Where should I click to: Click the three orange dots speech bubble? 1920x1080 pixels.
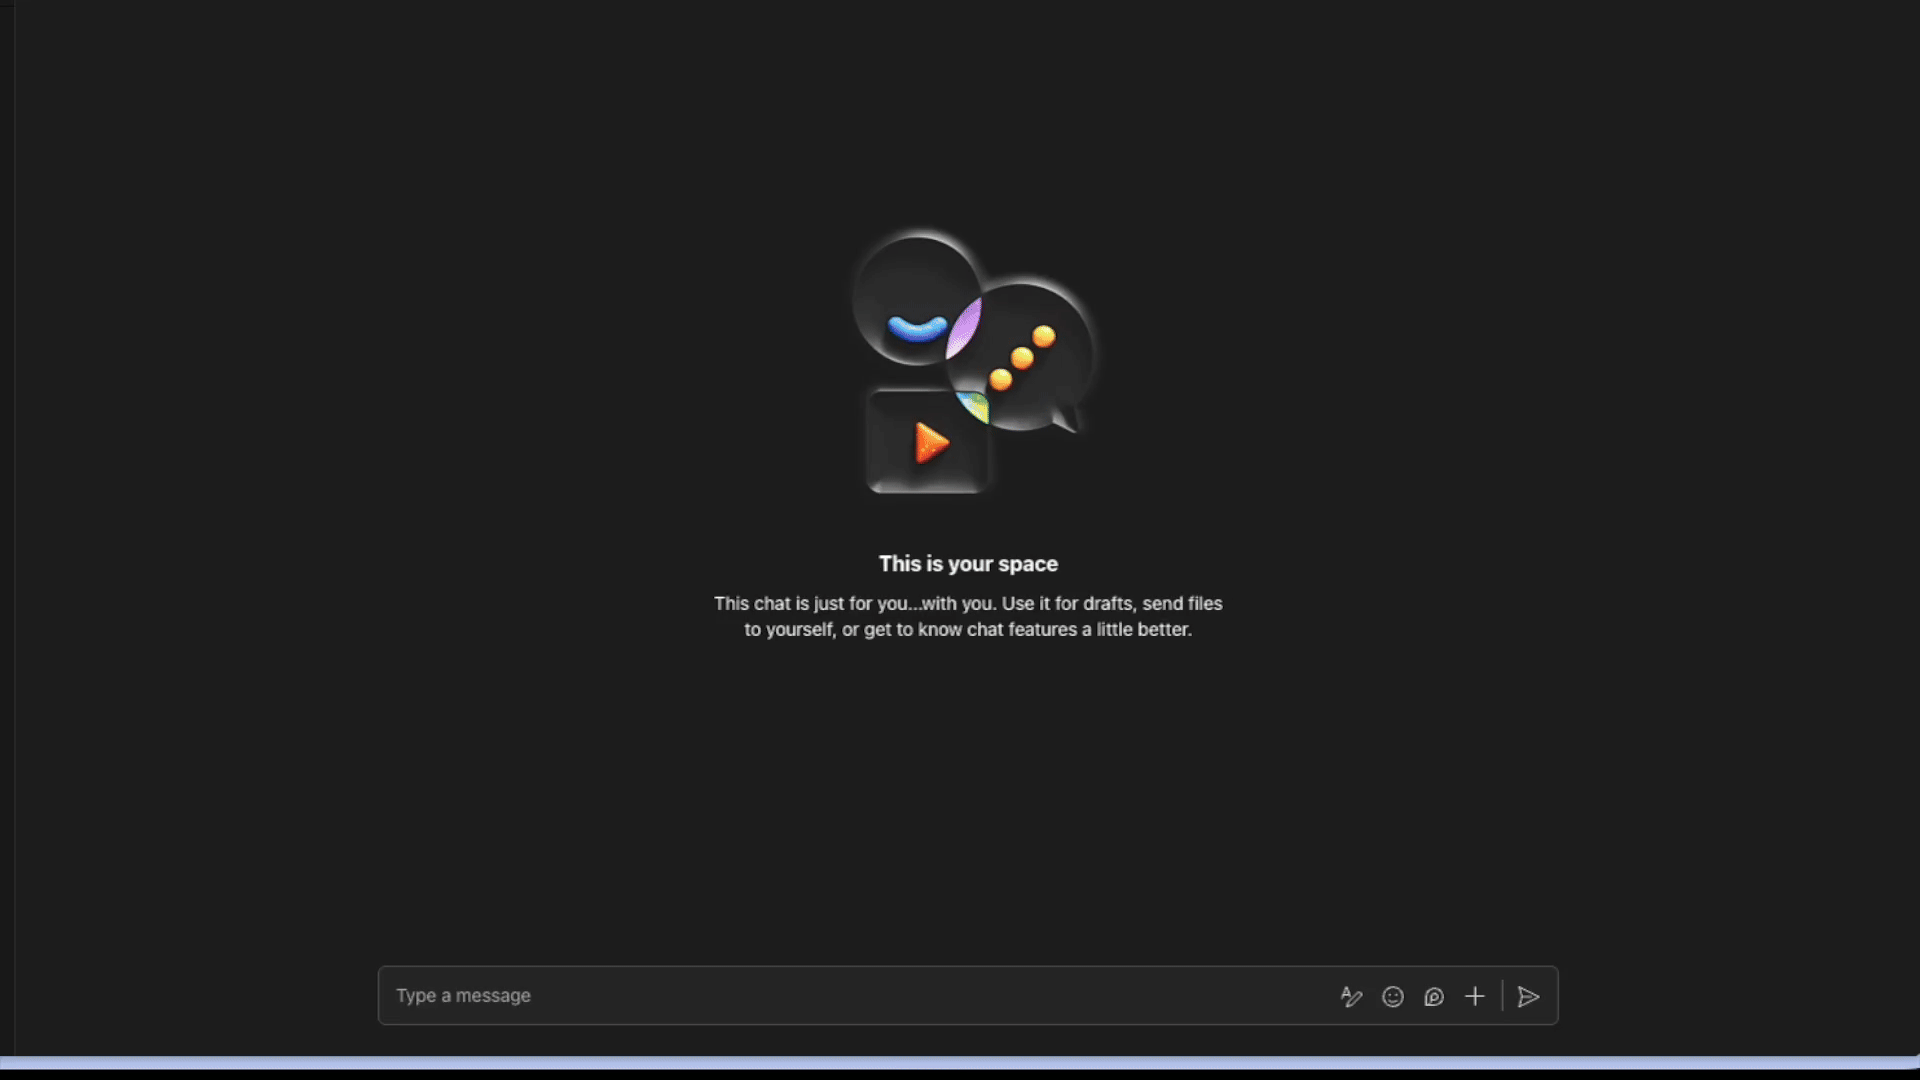click(1023, 358)
